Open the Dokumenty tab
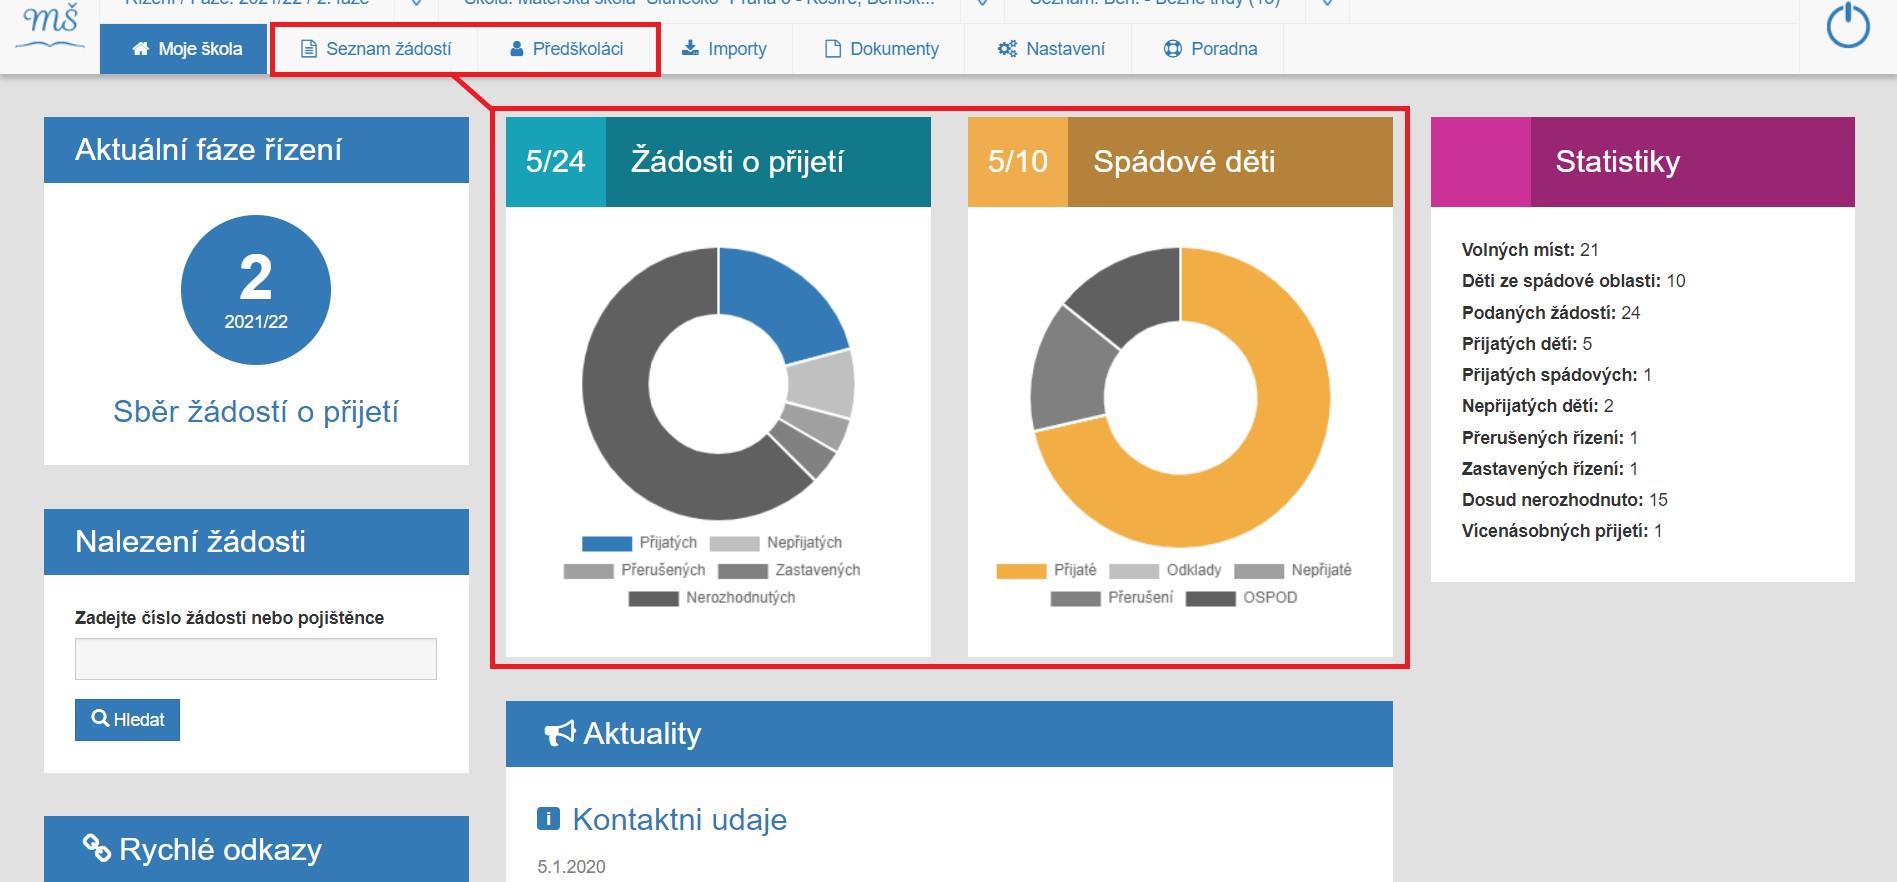The width and height of the screenshot is (1897, 882). pyautogui.click(x=881, y=49)
